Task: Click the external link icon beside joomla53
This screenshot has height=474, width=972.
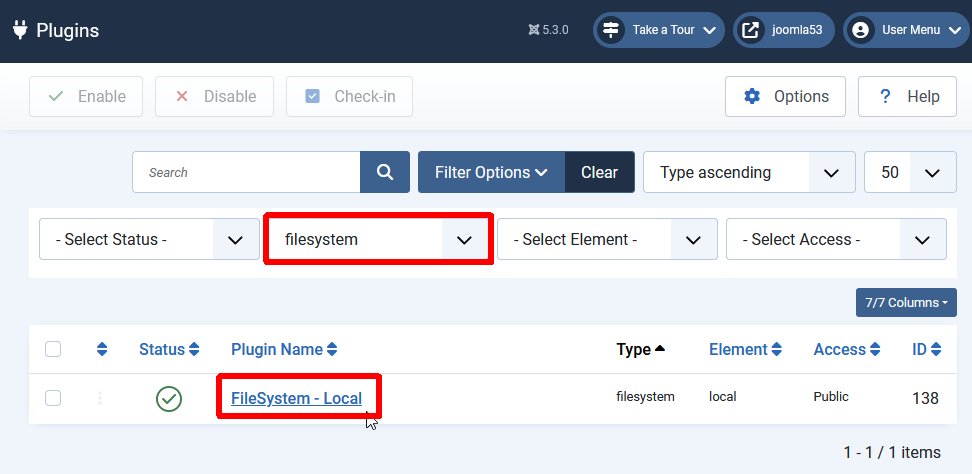Action: [751, 30]
